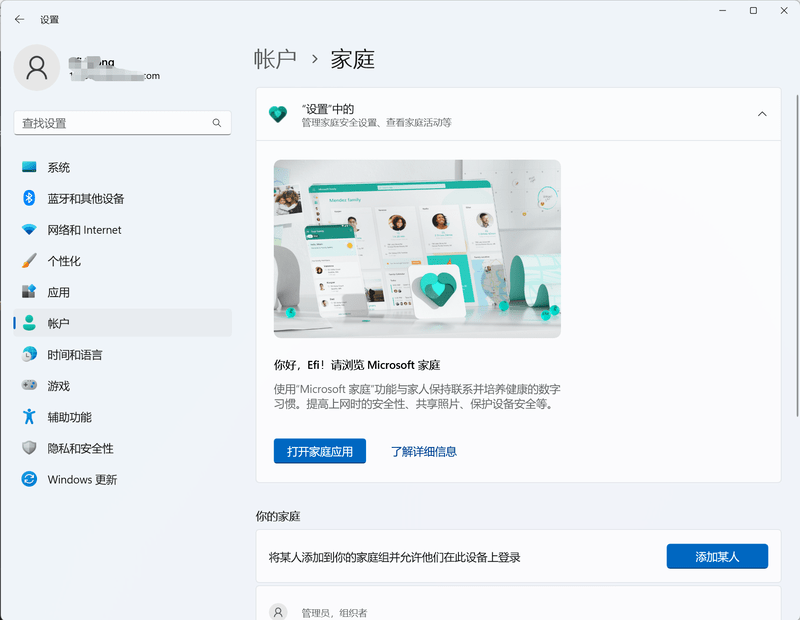Navigate to 应用 settings
This screenshot has width=800, height=620.
tap(122, 292)
